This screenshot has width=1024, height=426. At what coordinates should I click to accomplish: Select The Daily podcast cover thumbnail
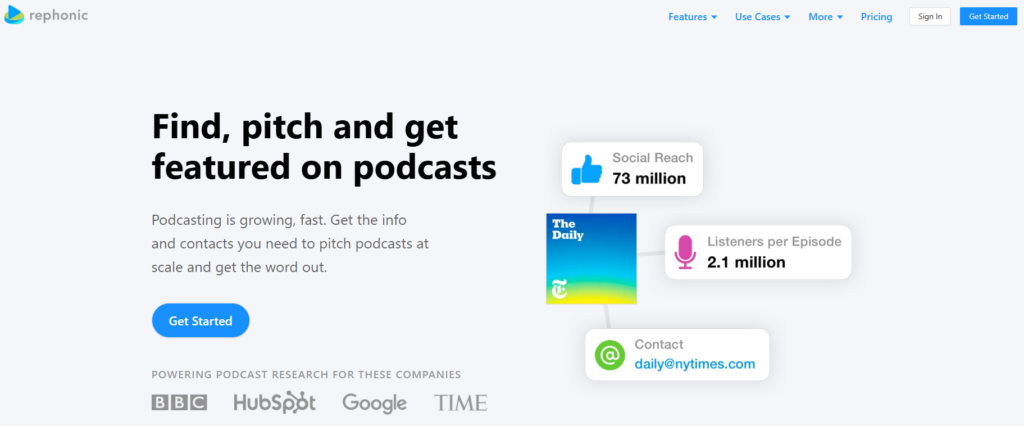(x=591, y=258)
